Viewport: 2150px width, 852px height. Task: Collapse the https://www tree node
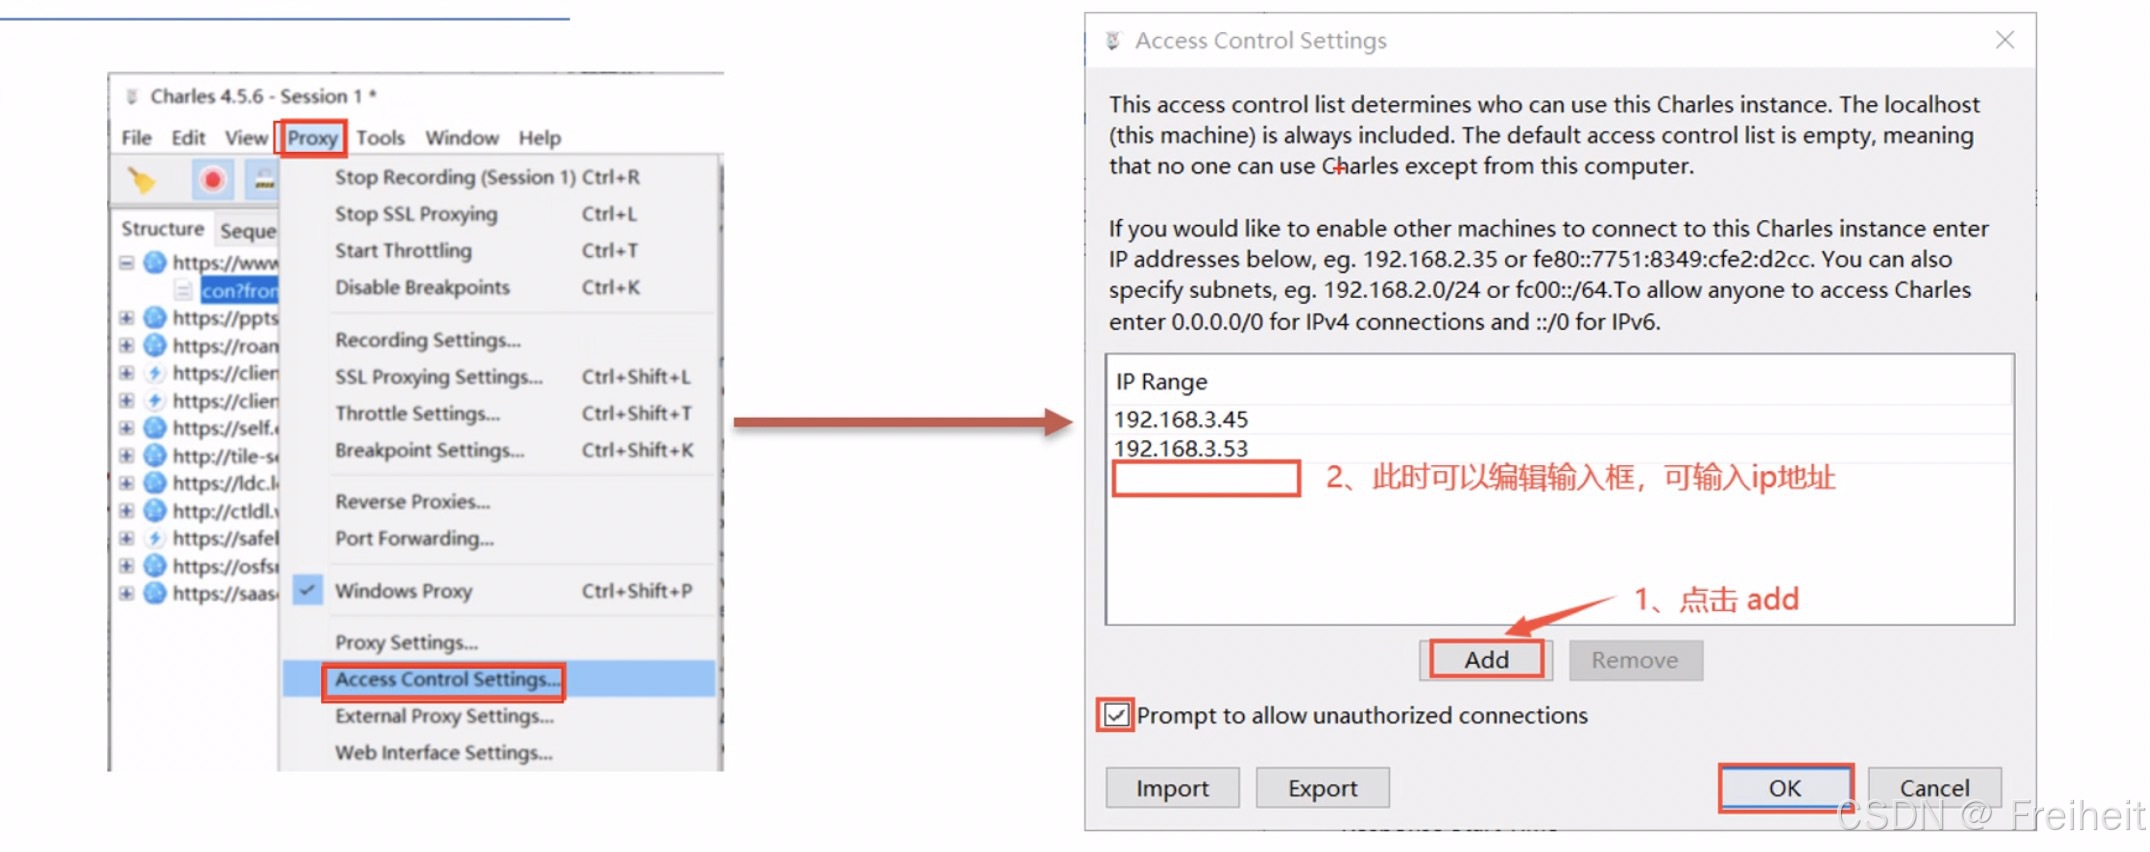tap(127, 263)
